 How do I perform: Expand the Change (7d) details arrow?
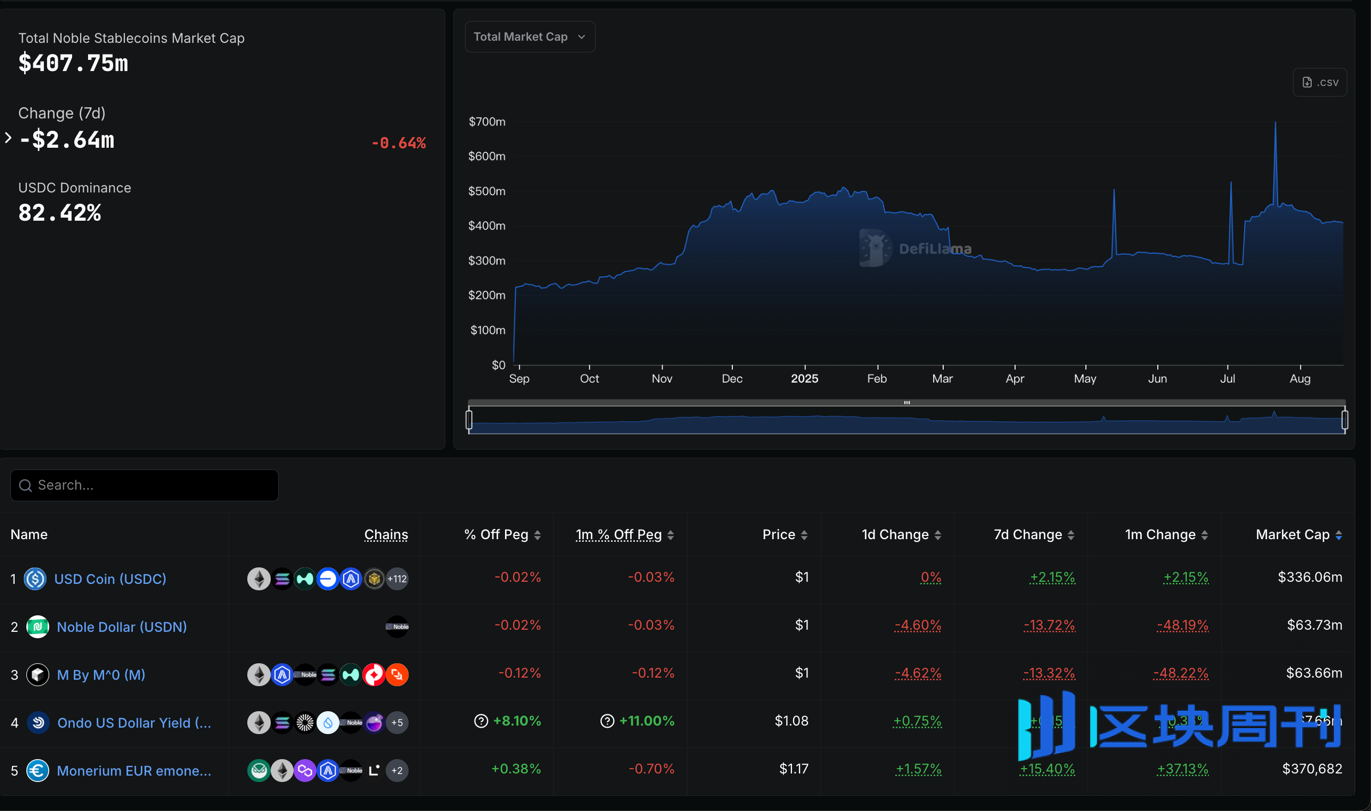pos(8,138)
